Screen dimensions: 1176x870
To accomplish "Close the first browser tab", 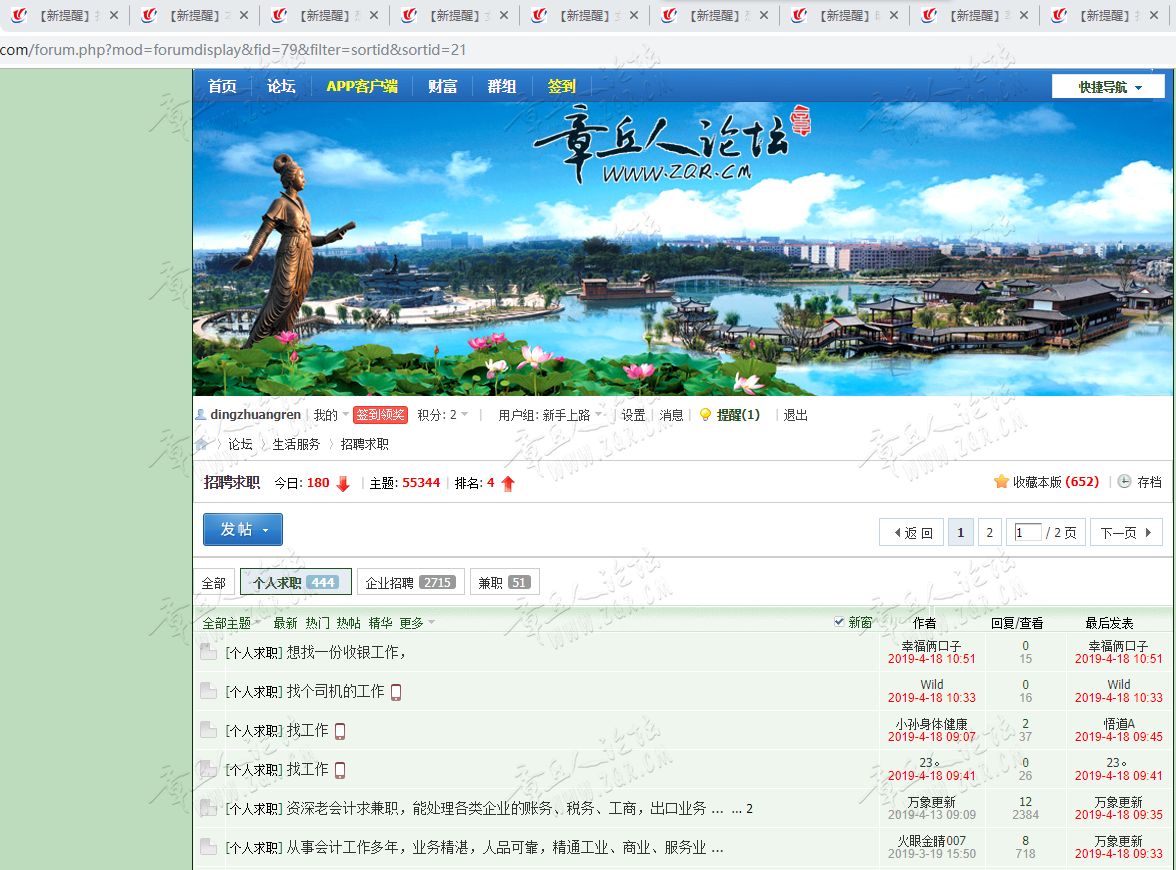I will [114, 15].
